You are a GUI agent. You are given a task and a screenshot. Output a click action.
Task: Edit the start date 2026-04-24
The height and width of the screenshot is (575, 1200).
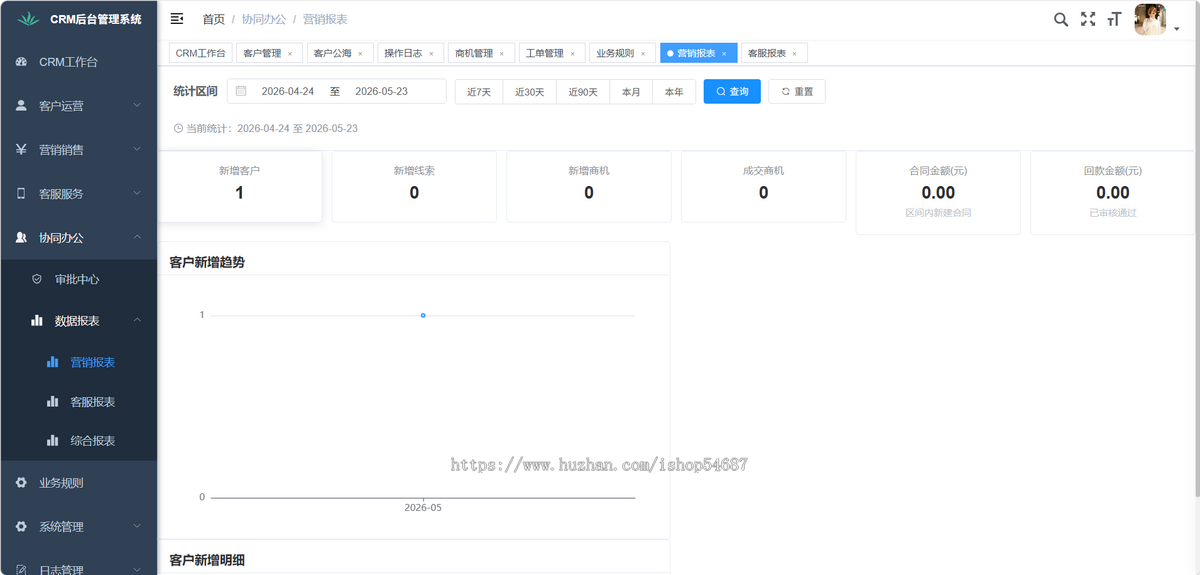pyautogui.click(x=288, y=91)
